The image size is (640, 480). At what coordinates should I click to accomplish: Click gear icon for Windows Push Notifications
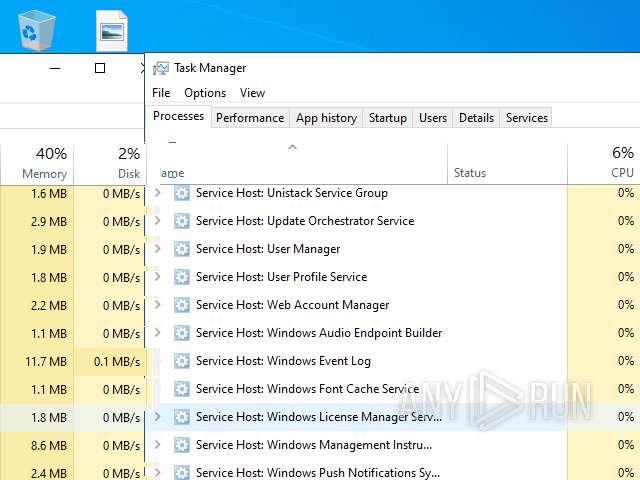[x=182, y=473]
